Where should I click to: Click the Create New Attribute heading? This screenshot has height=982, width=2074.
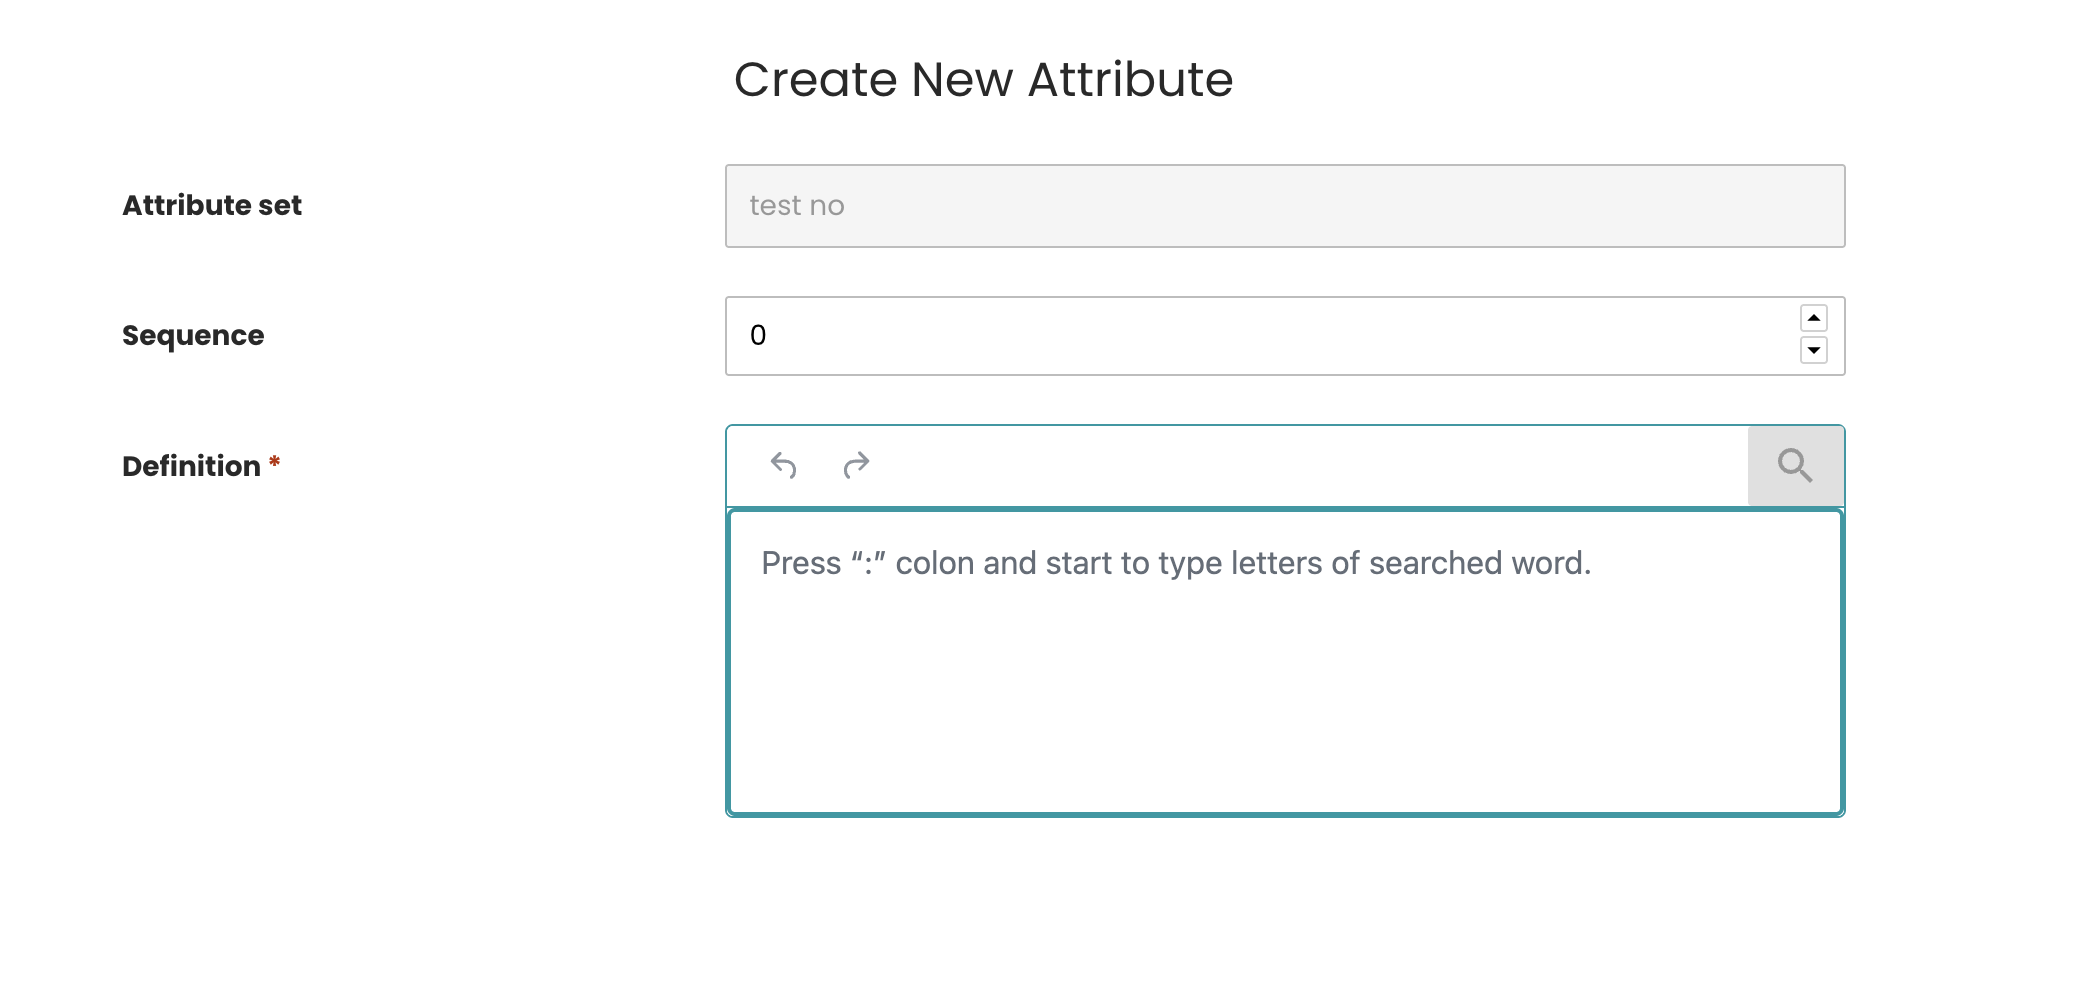pyautogui.click(x=983, y=79)
